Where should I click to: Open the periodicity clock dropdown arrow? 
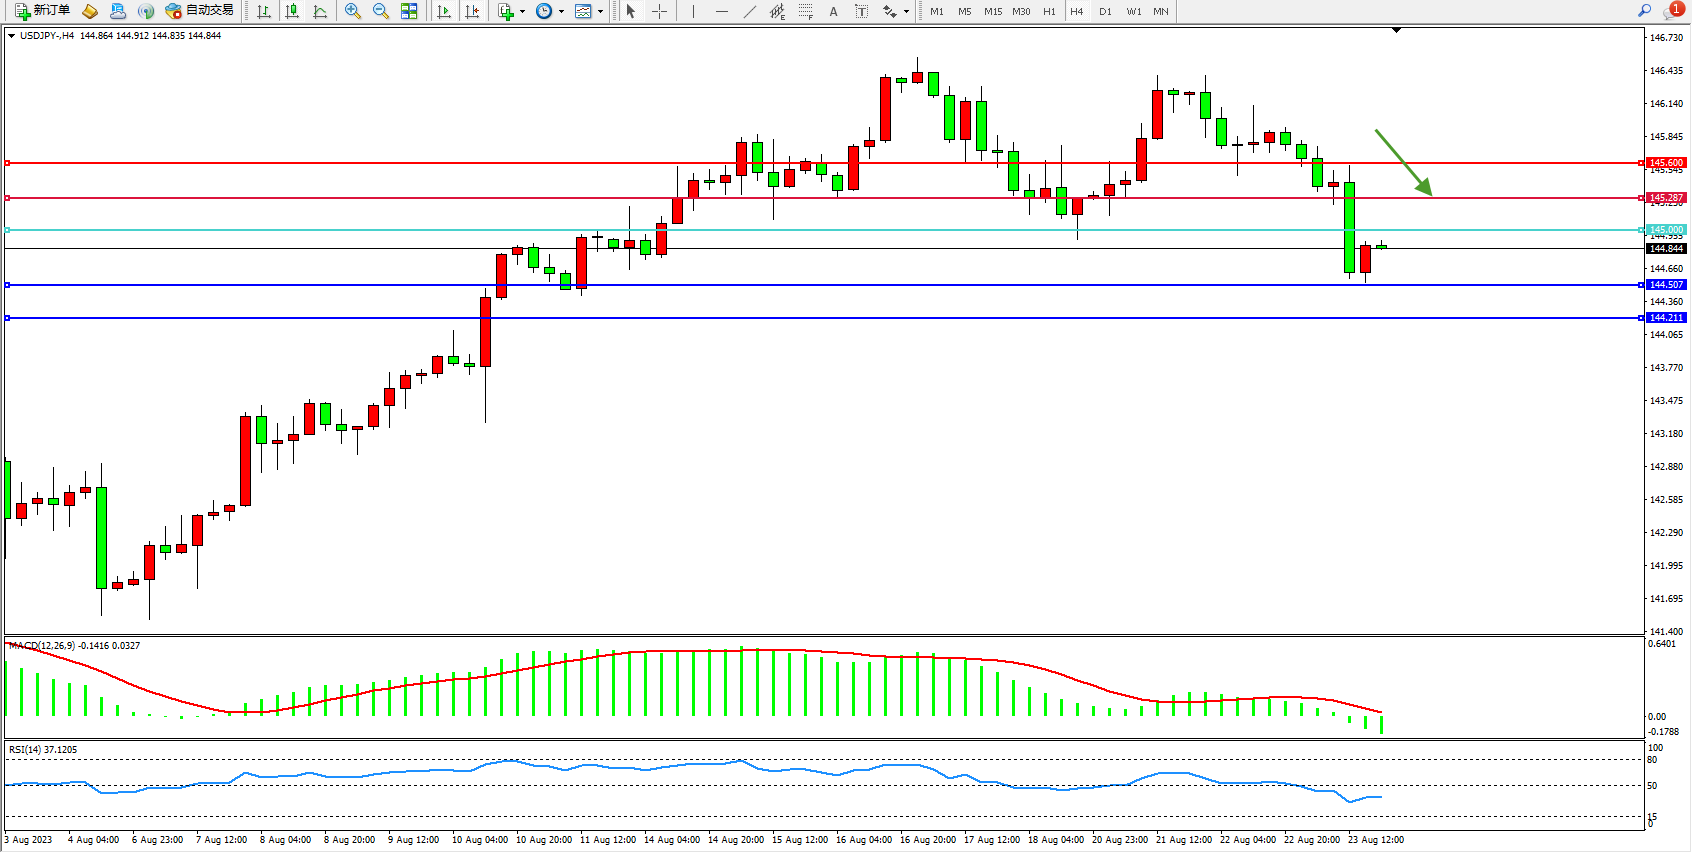point(561,12)
